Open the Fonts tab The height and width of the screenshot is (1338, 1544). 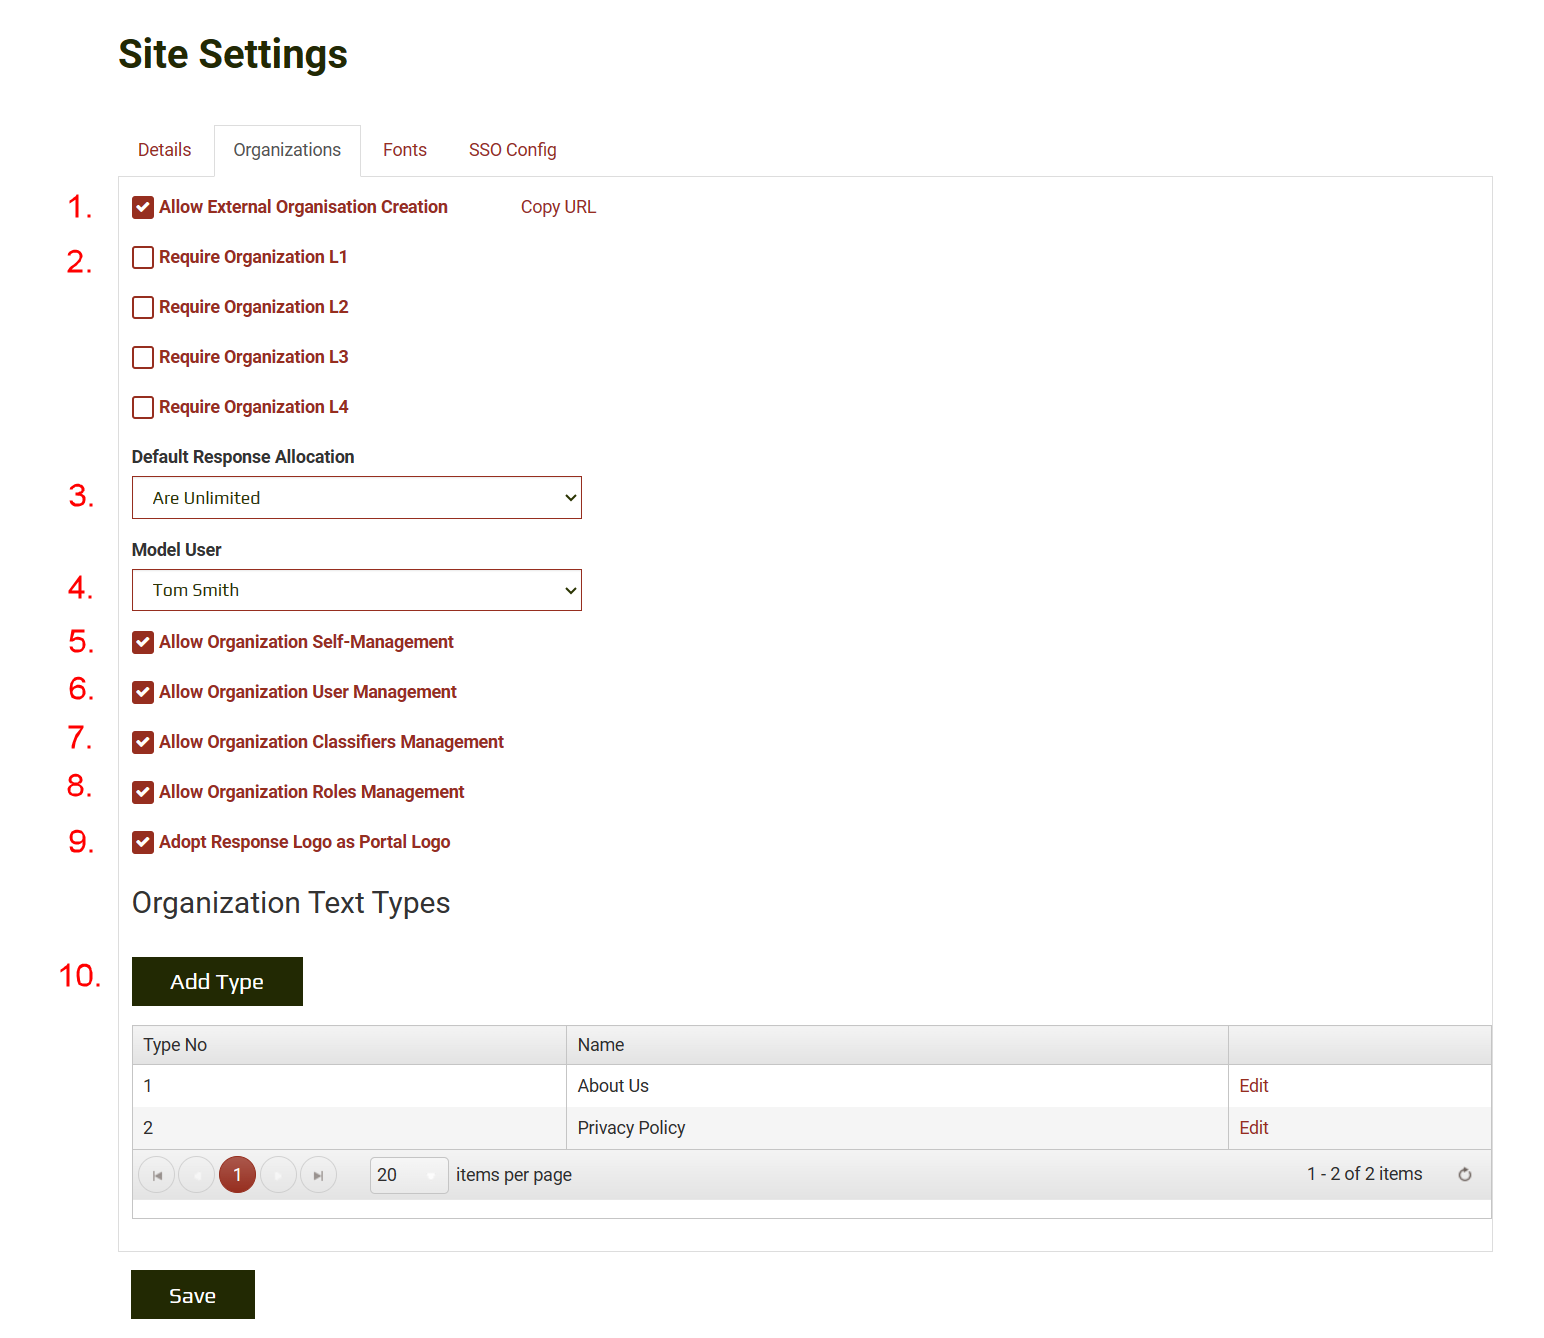[x=405, y=150]
